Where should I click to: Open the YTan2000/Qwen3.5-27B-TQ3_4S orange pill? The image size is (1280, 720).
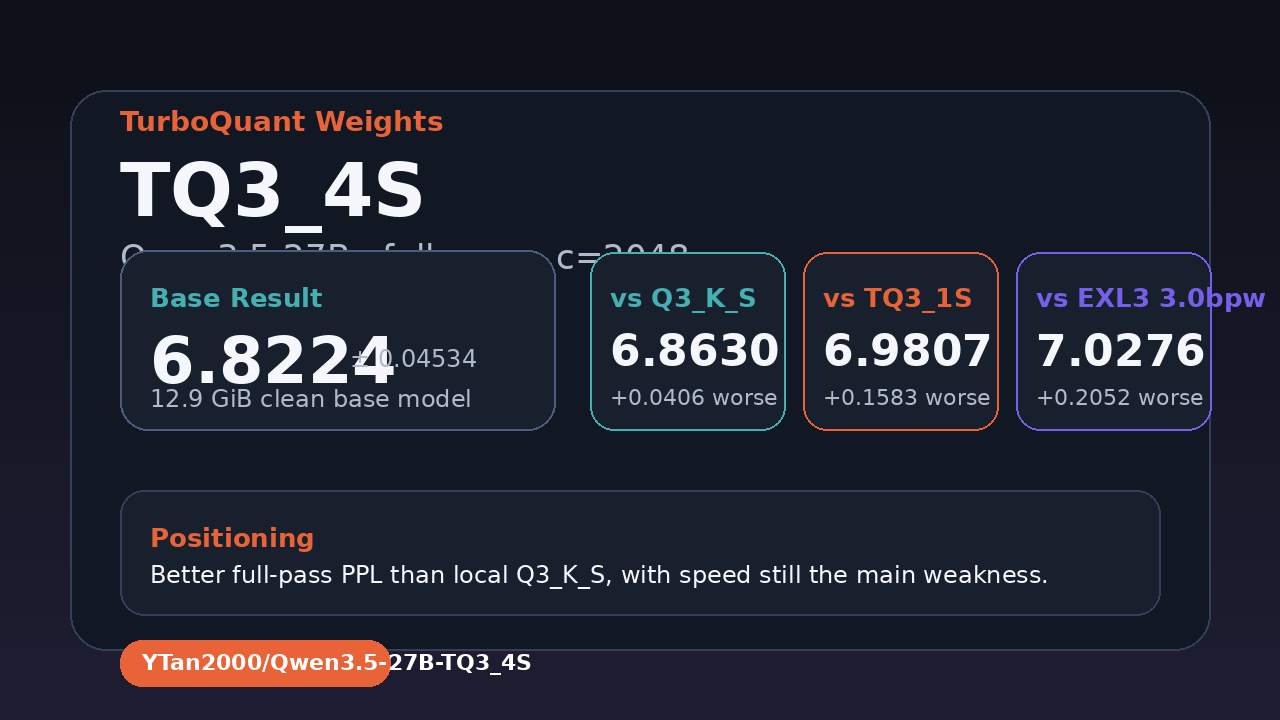click(255, 663)
